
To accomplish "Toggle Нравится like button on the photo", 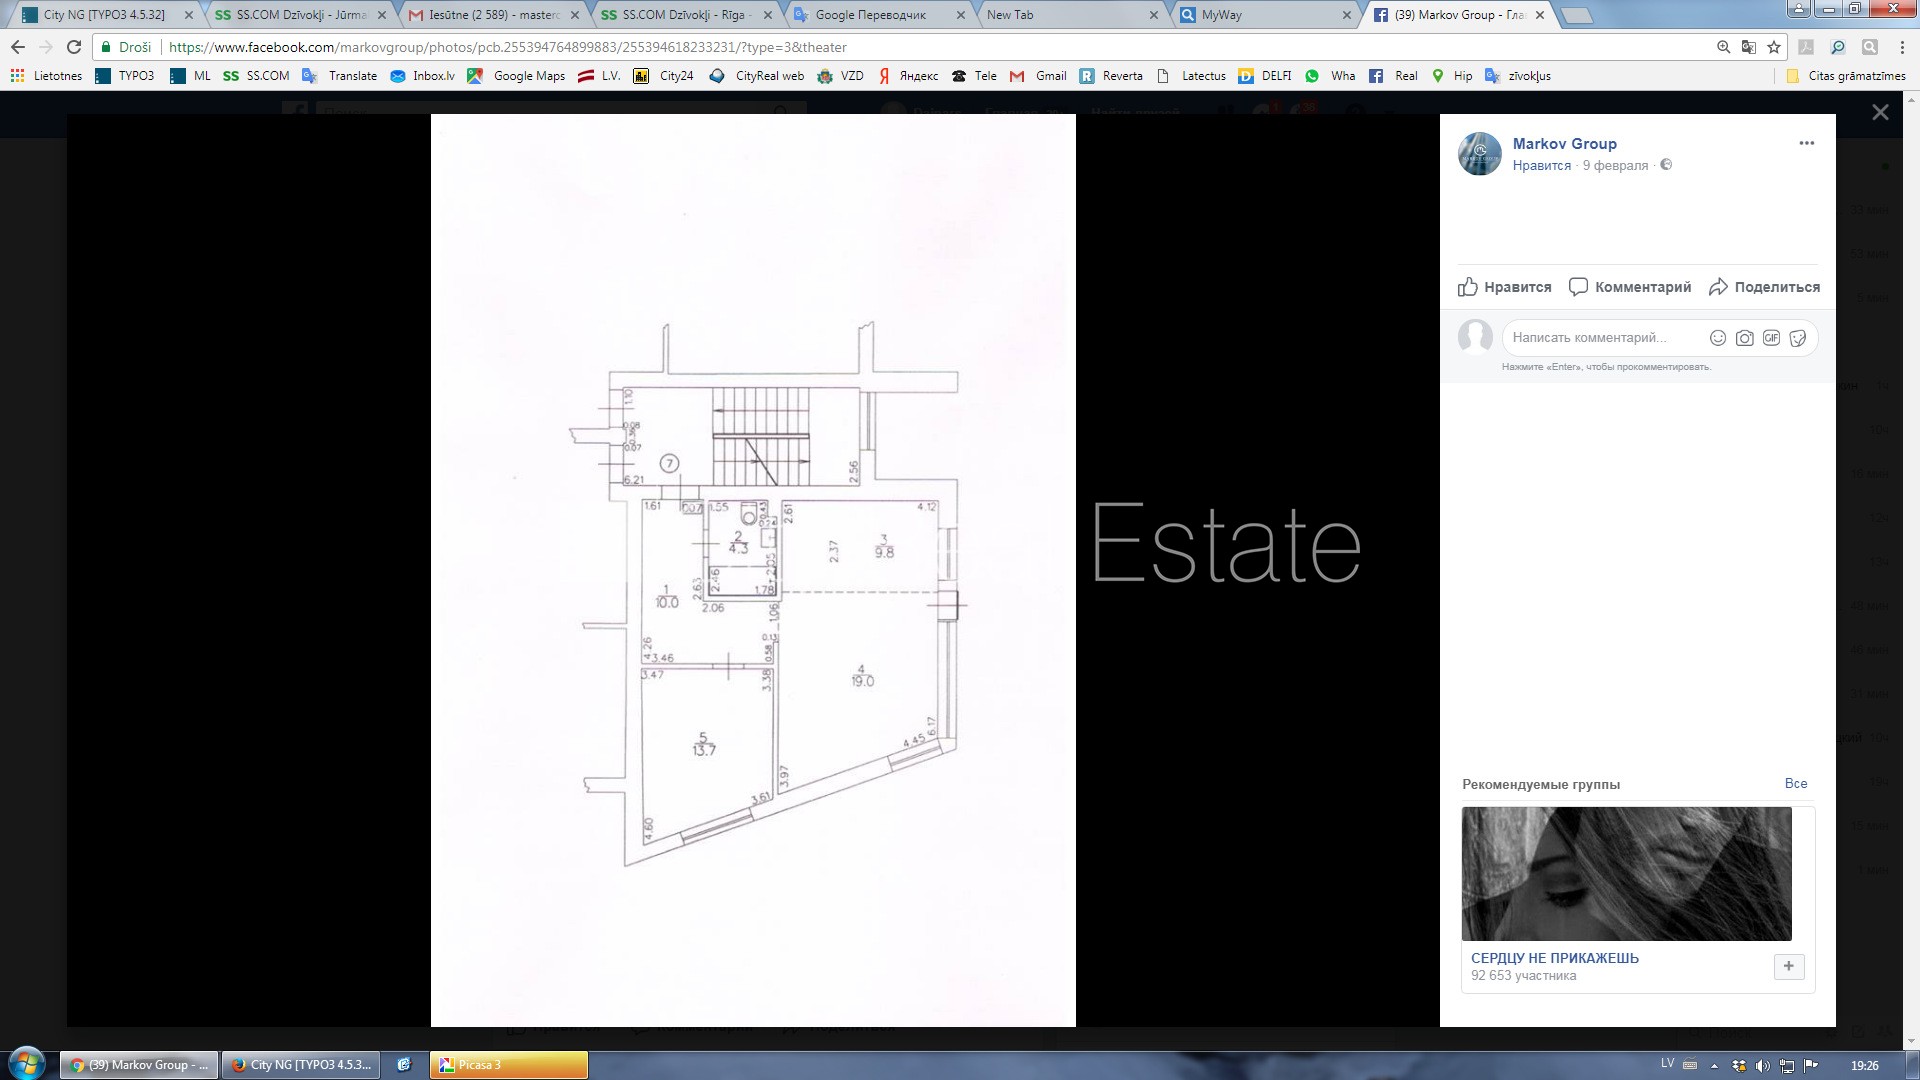I will (1505, 287).
